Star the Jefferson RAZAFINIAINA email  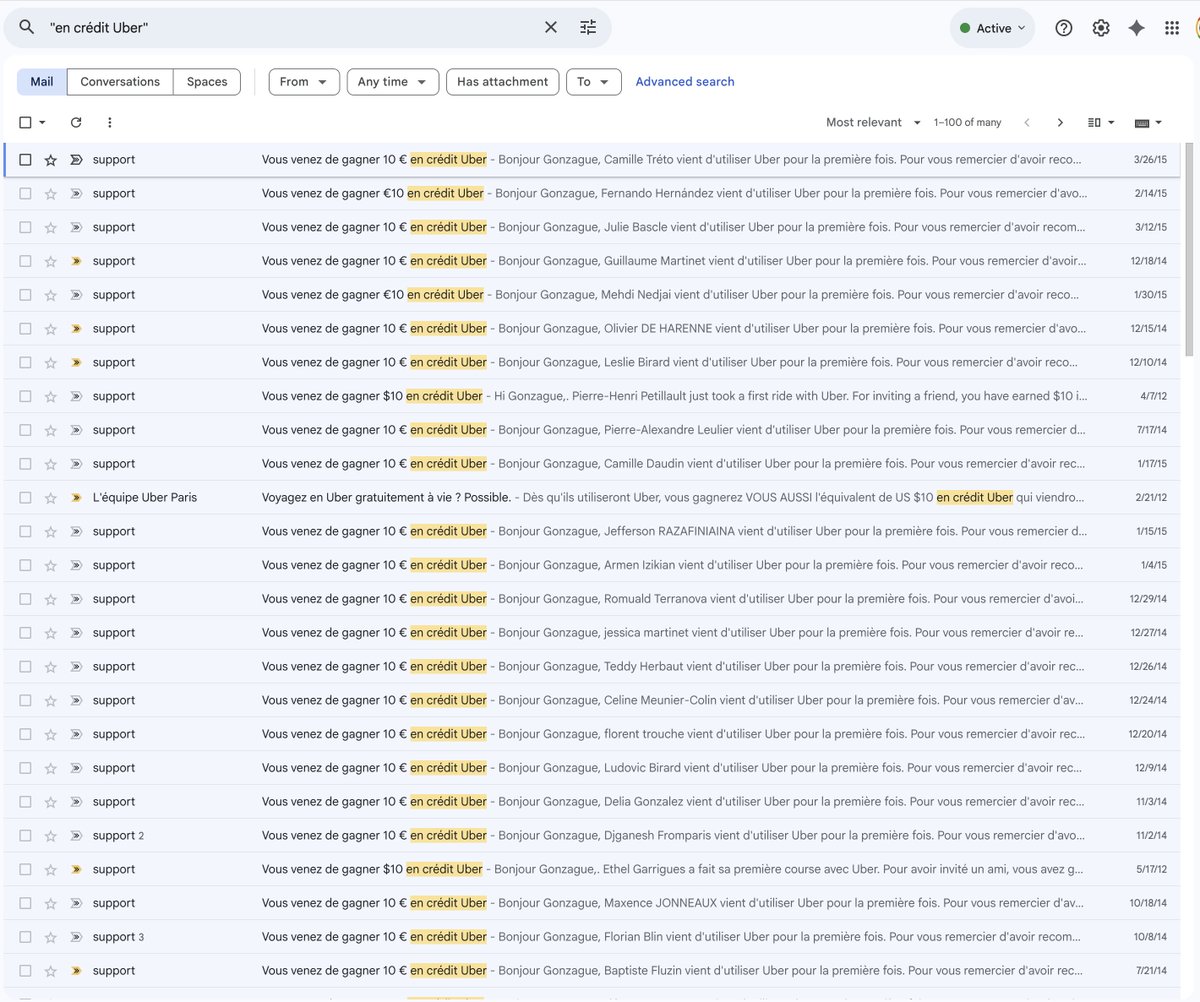tap(51, 531)
